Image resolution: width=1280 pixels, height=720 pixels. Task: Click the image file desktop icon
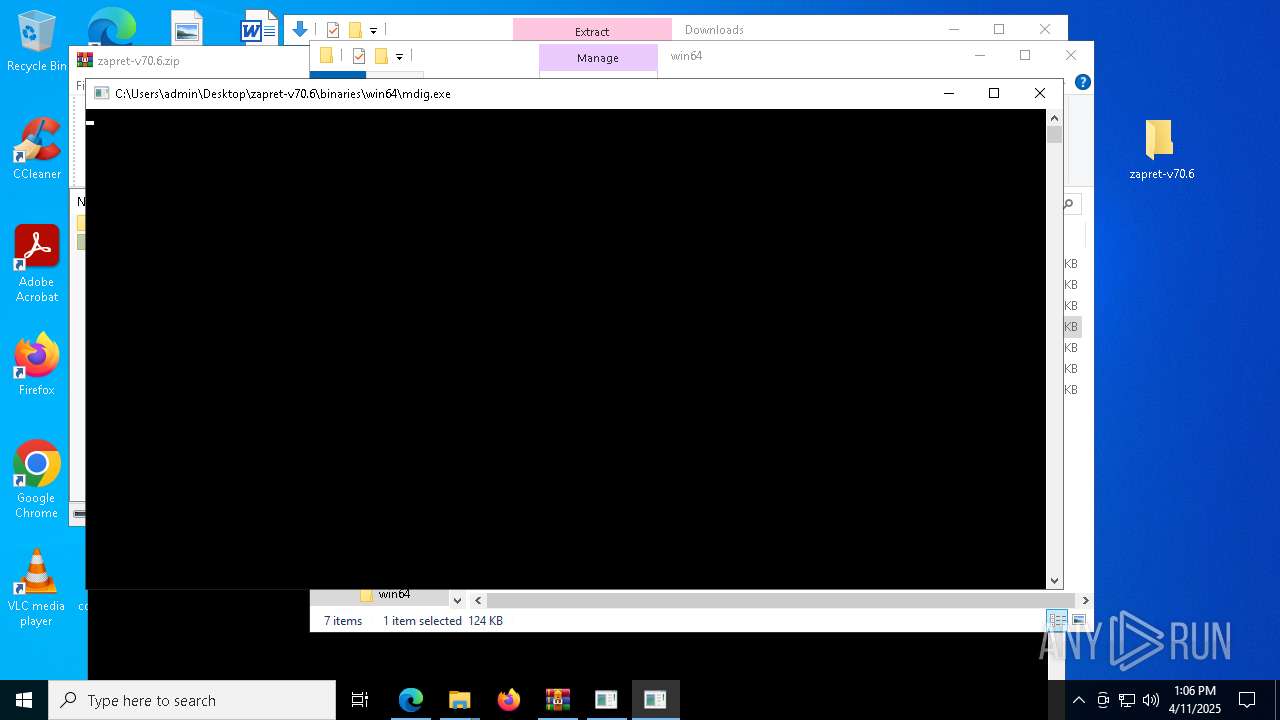(x=186, y=28)
